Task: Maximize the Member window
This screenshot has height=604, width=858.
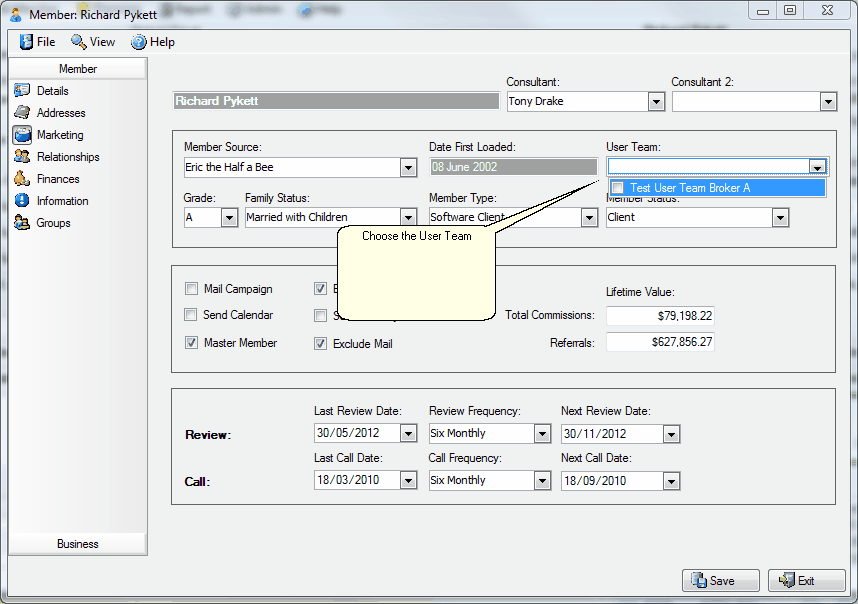Action: (x=790, y=11)
